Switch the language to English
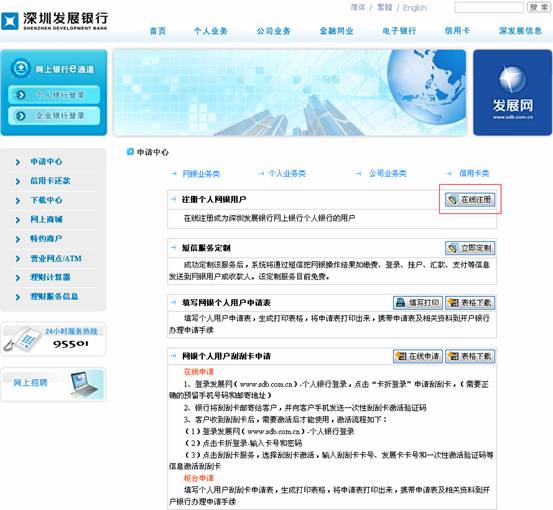The height and width of the screenshot is (510, 553). pos(415,8)
